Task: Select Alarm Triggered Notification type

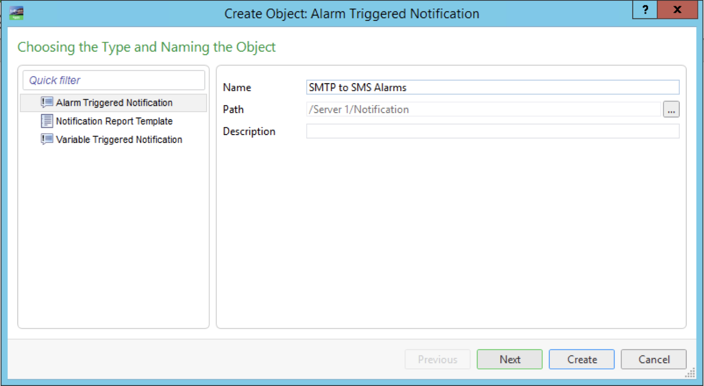Action: point(114,103)
